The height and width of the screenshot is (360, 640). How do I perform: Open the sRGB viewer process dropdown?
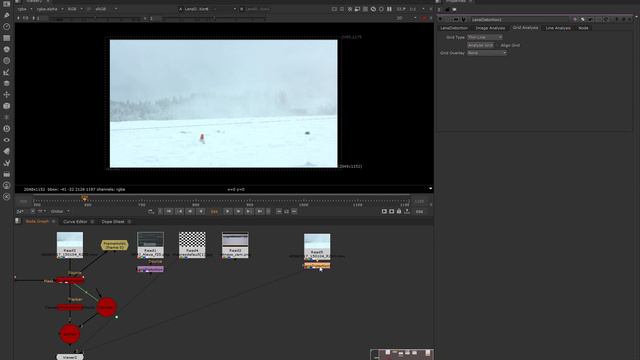106,9
